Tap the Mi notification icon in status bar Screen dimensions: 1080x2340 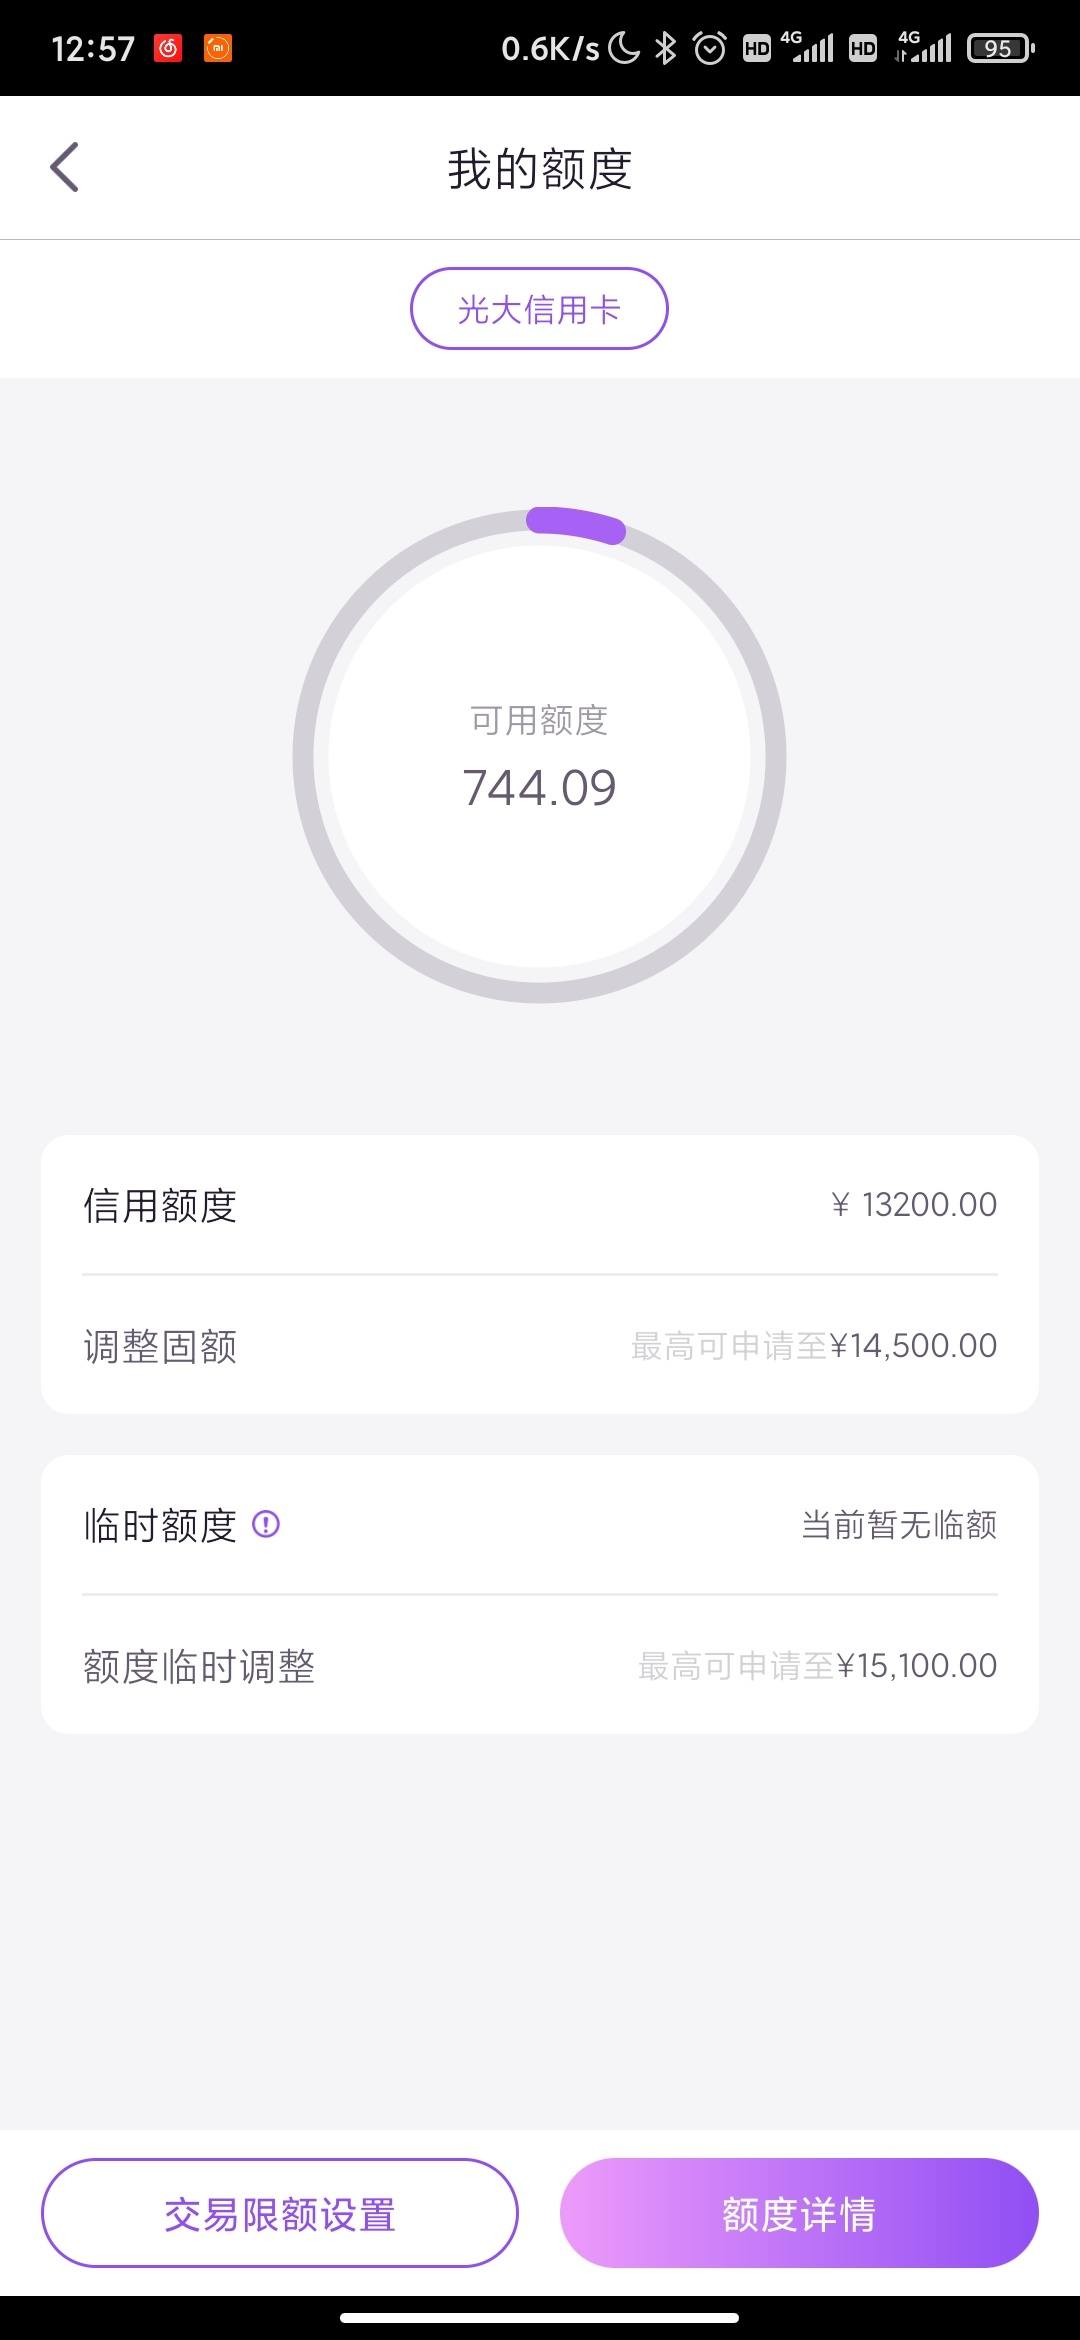[218, 48]
